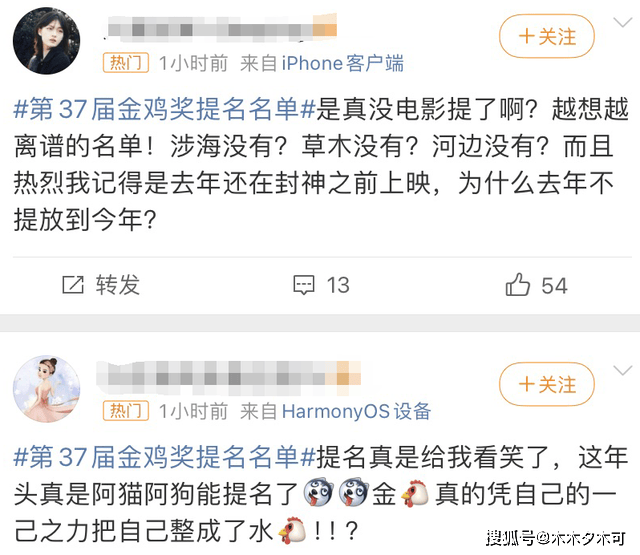Open hashtag 第37届金鸡奖提名名单 in first post
The width and height of the screenshot is (640, 555).
pyautogui.click(x=165, y=109)
